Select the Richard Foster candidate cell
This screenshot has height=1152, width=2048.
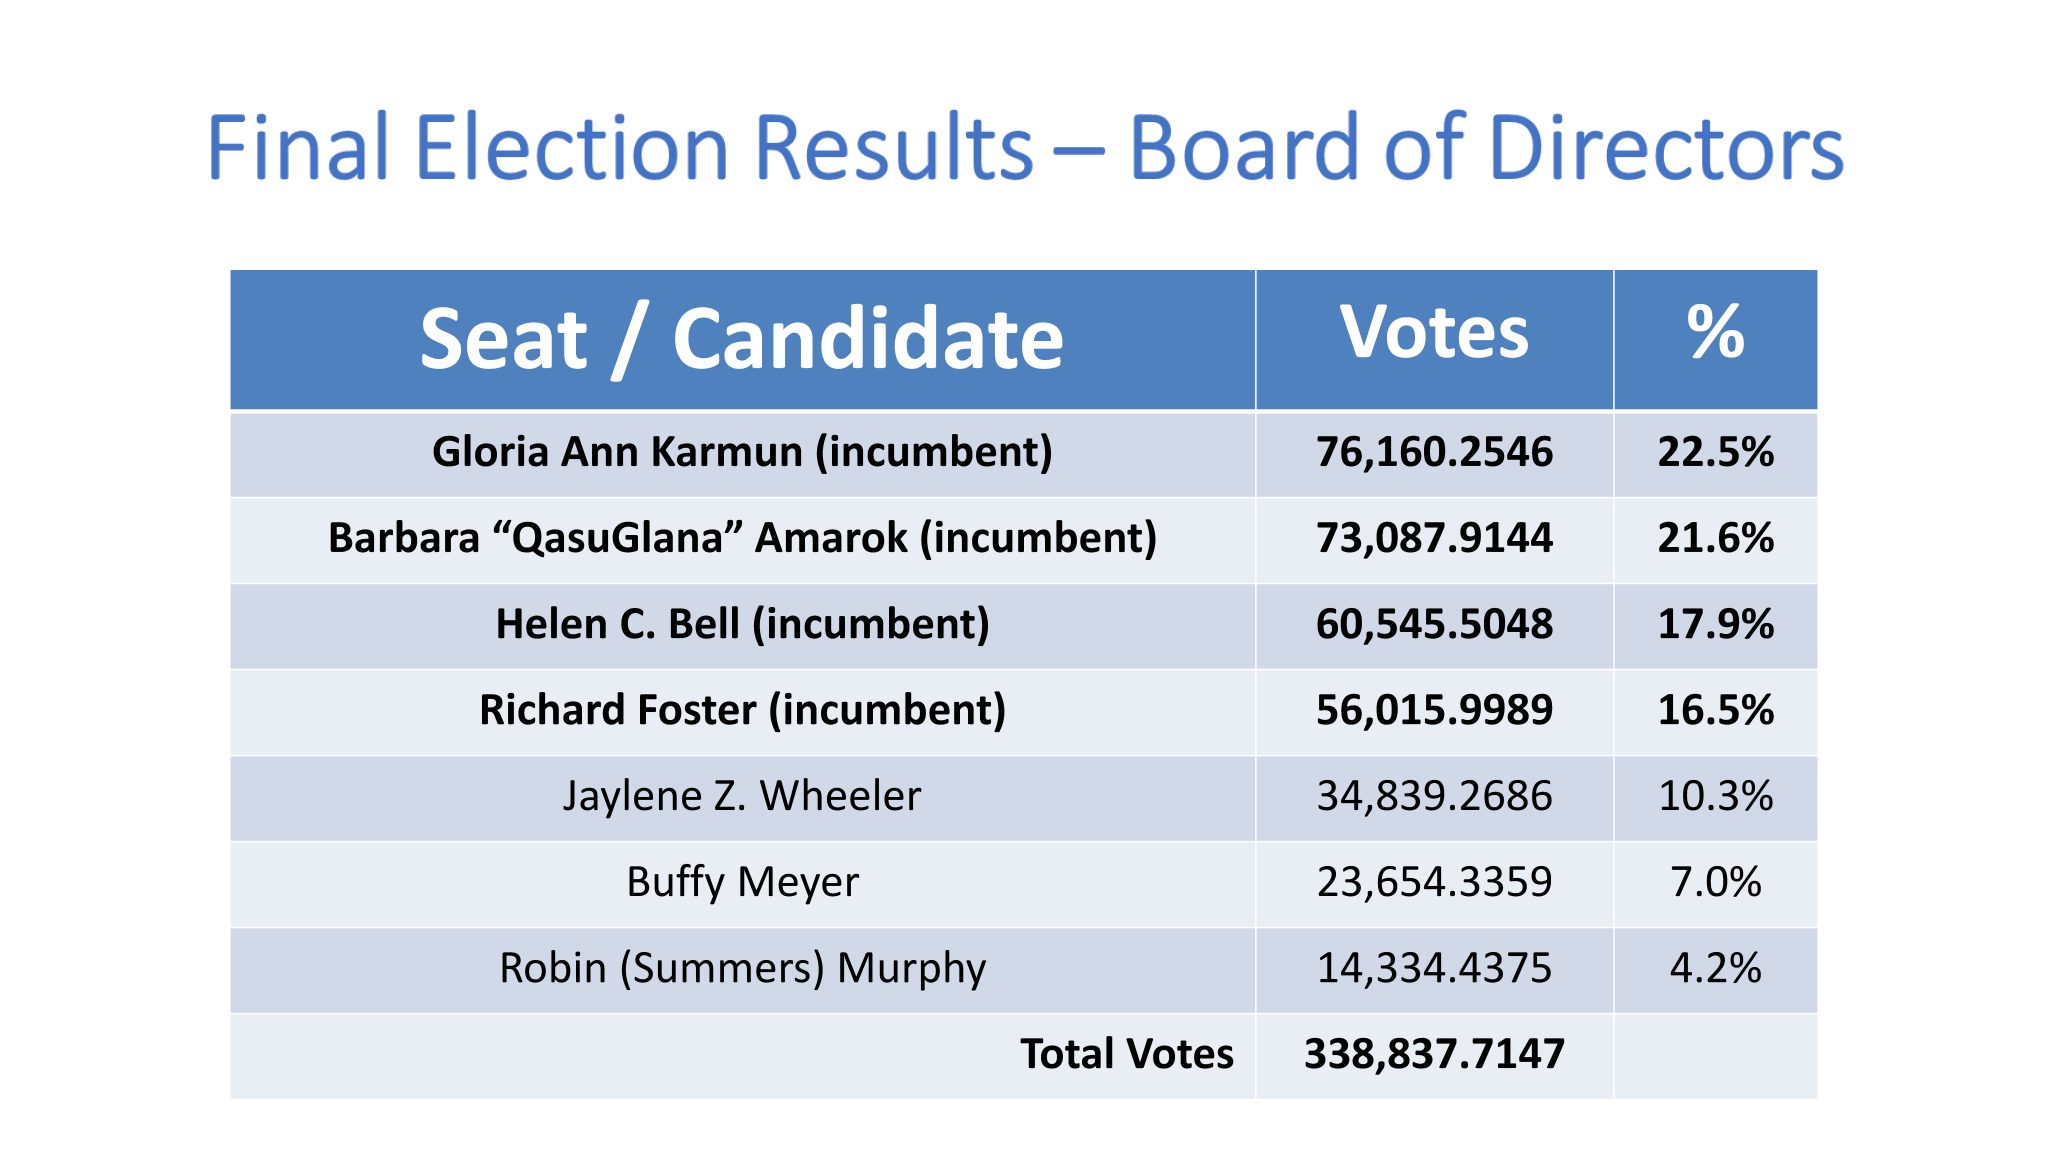(x=742, y=710)
